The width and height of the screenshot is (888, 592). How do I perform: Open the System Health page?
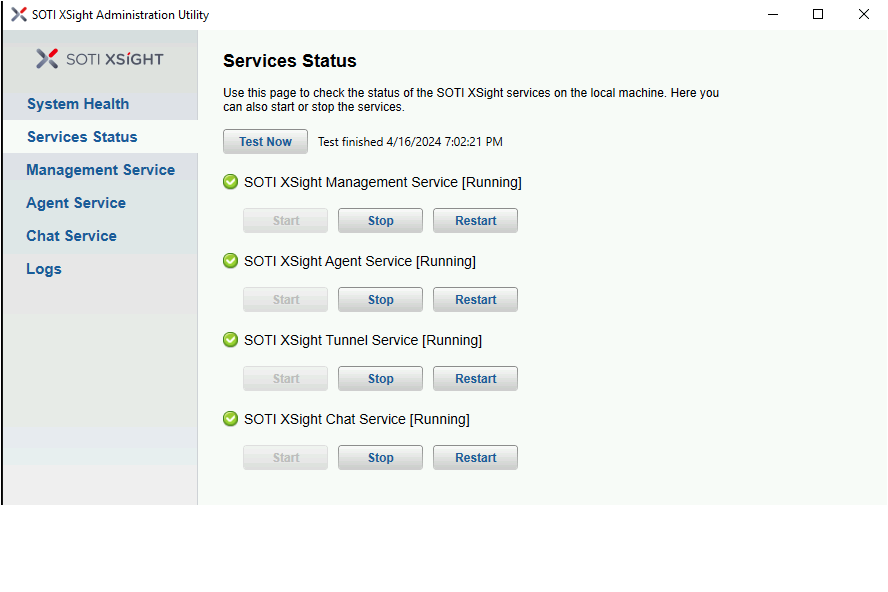pos(78,104)
